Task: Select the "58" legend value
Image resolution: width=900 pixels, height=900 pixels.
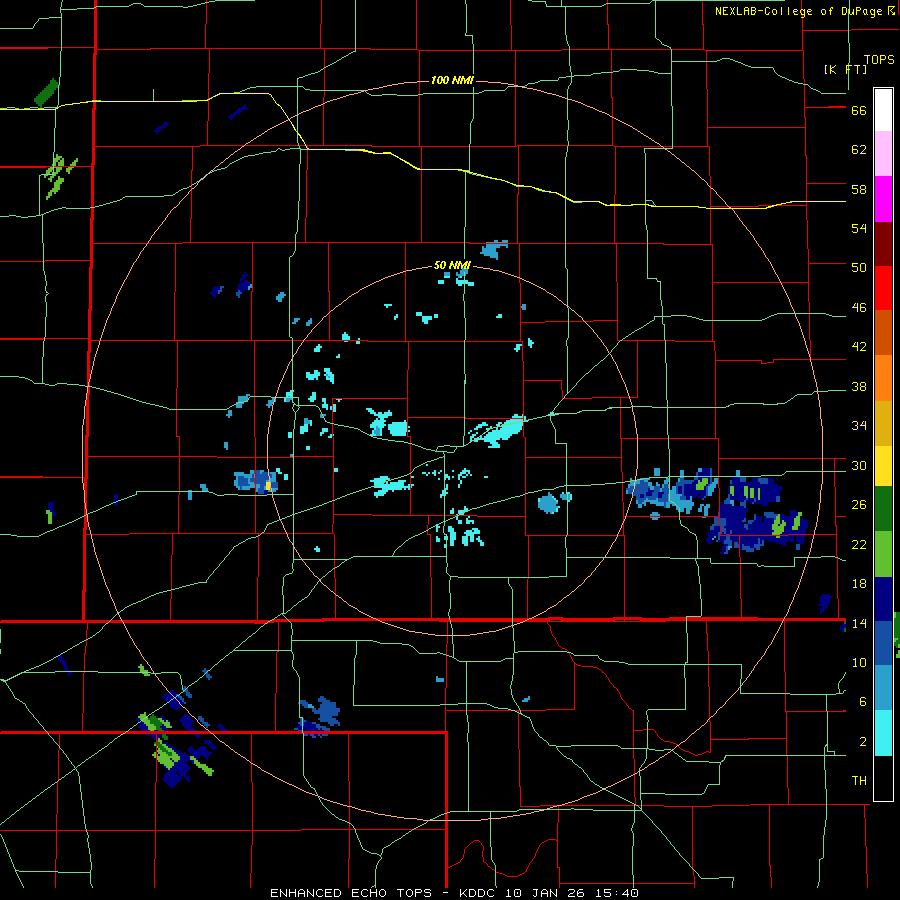Action: click(859, 189)
